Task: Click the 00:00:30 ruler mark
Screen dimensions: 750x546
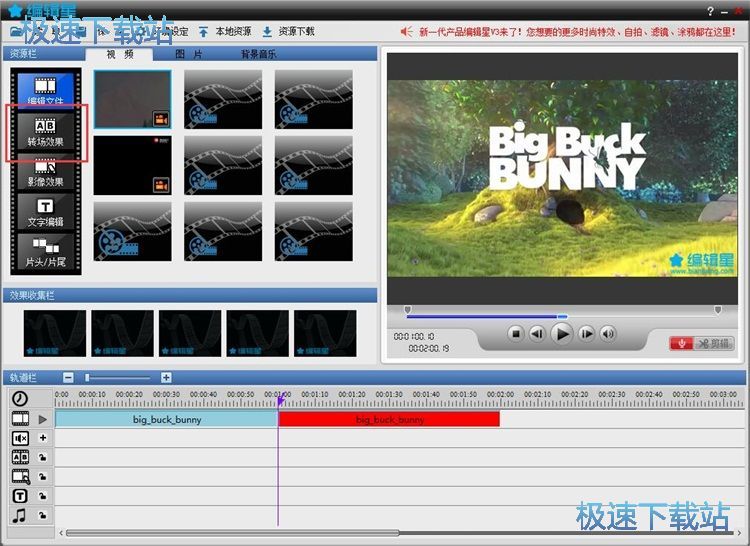Action: pyautogui.click(x=166, y=394)
